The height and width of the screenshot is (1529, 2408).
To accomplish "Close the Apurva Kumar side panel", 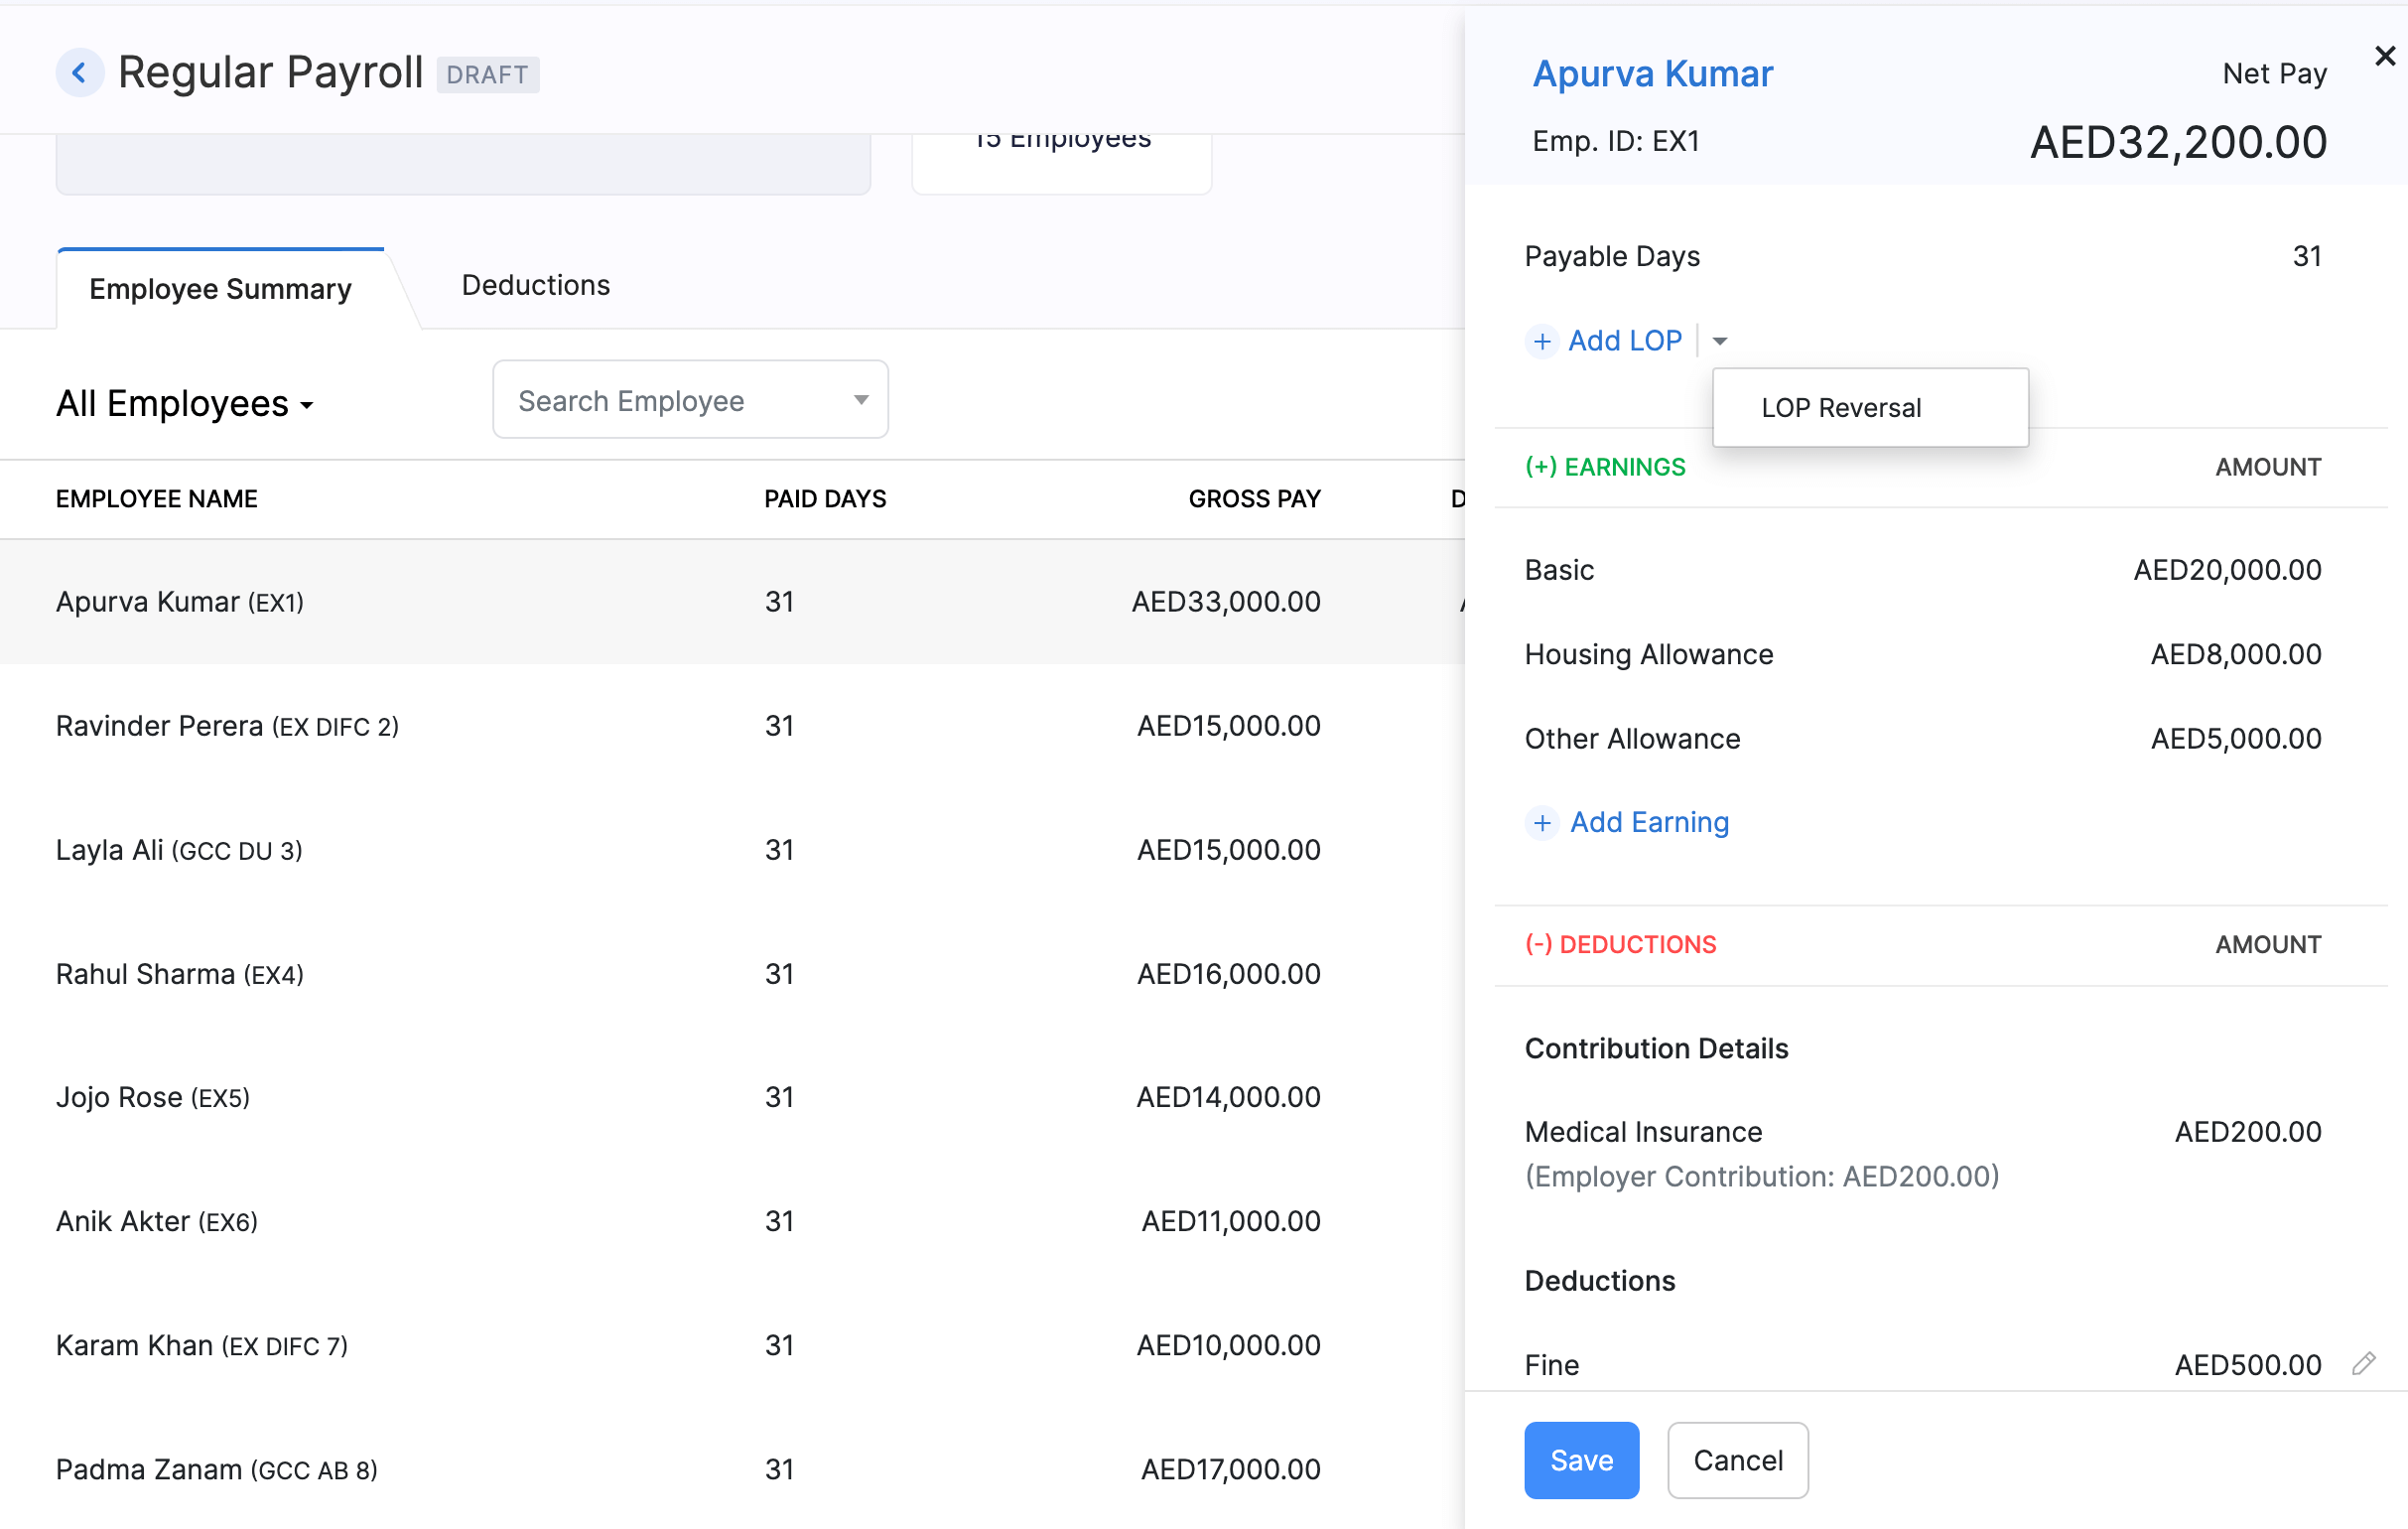I will (x=2384, y=56).
